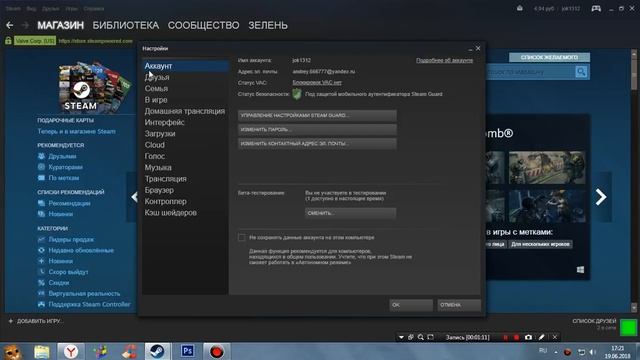
Task: Open the Загрузки settings category
Action: [185, 133]
